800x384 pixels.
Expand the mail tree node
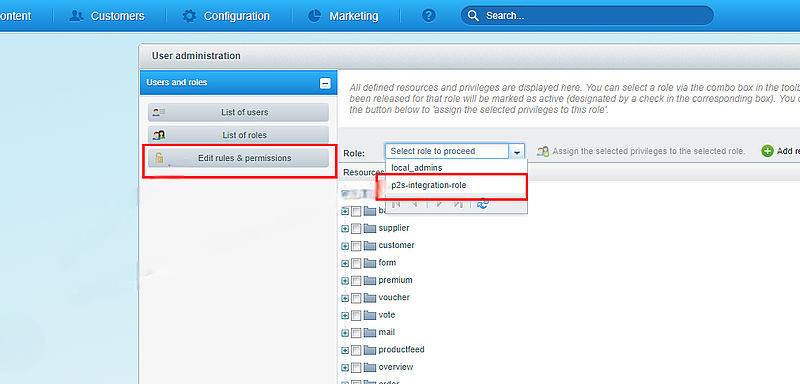[x=345, y=332]
